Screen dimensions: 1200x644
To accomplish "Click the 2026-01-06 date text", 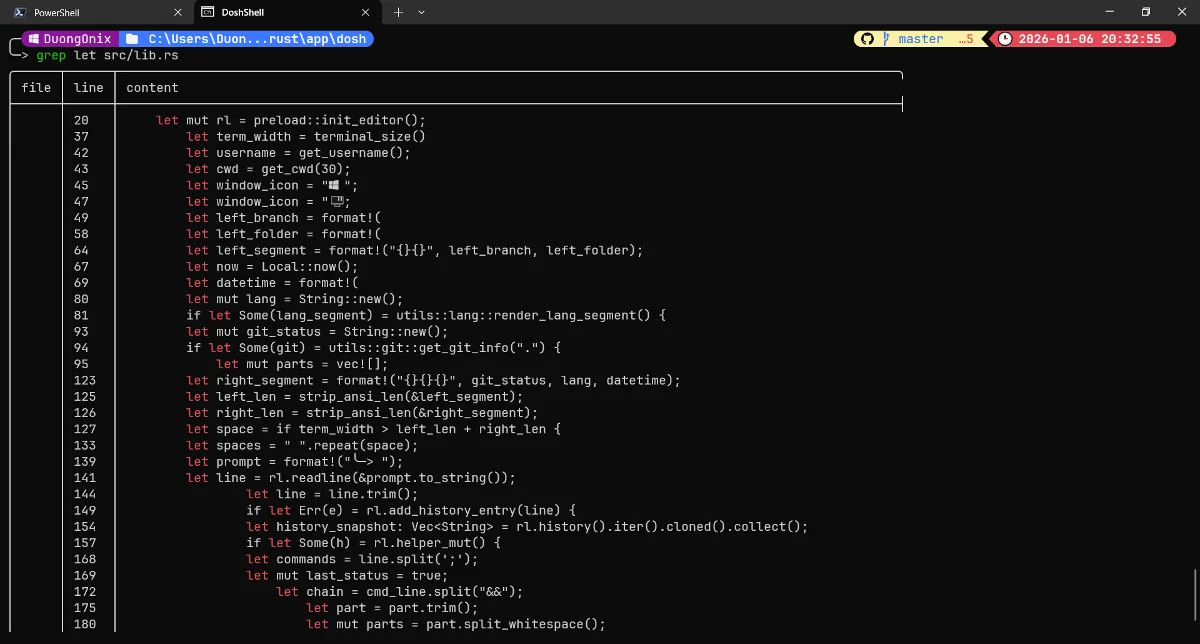I will (1058, 38).
